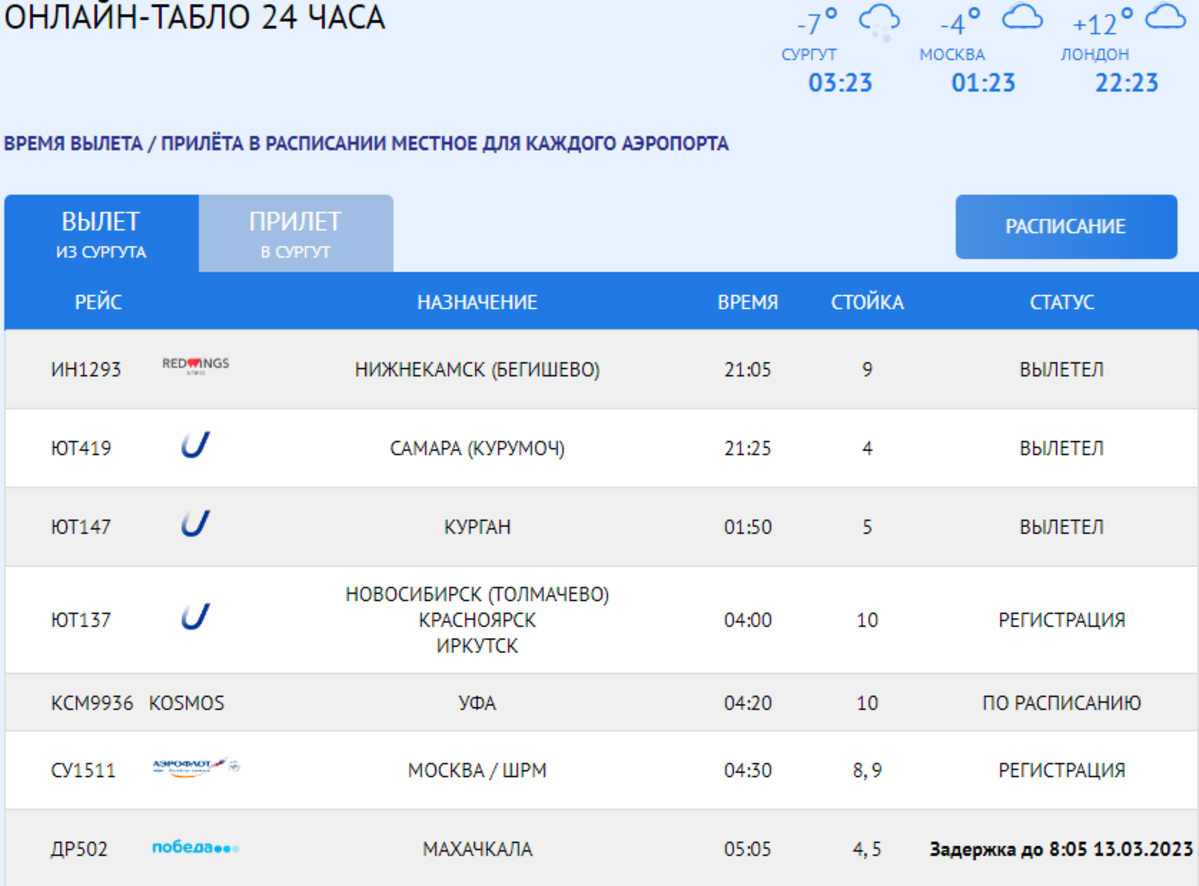
Task: Click the Surgut snowy weather icon
Action: 880,21
